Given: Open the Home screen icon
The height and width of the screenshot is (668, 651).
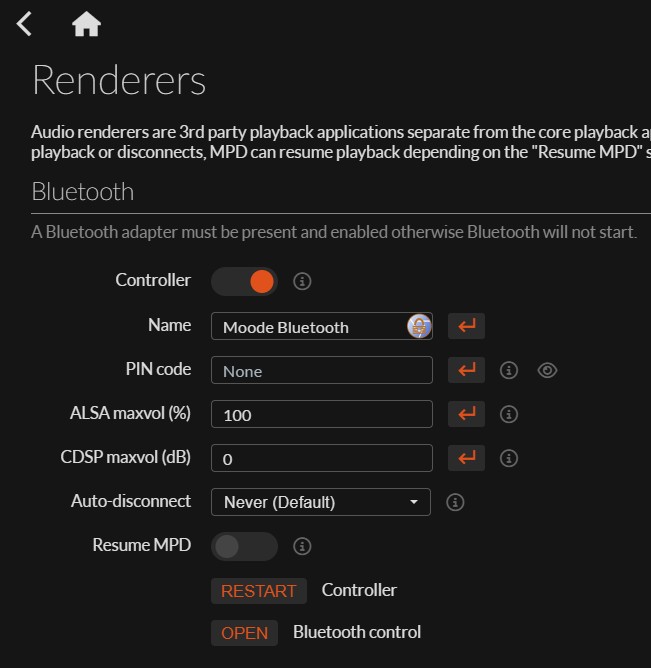Looking at the screenshot, I should (x=86, y=24).
